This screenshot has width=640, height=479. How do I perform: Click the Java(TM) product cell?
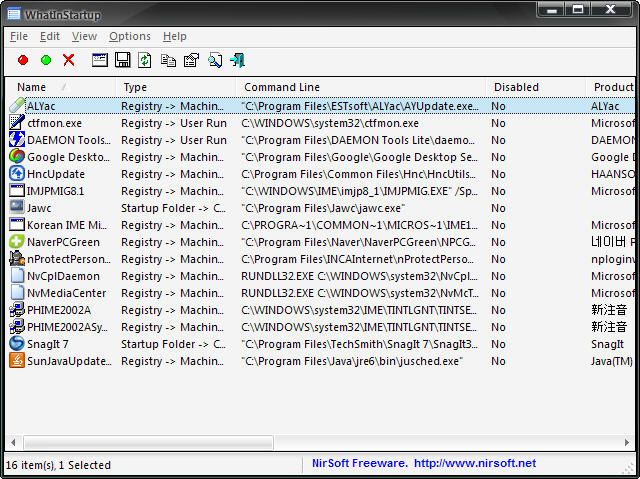tap(612, 361)
